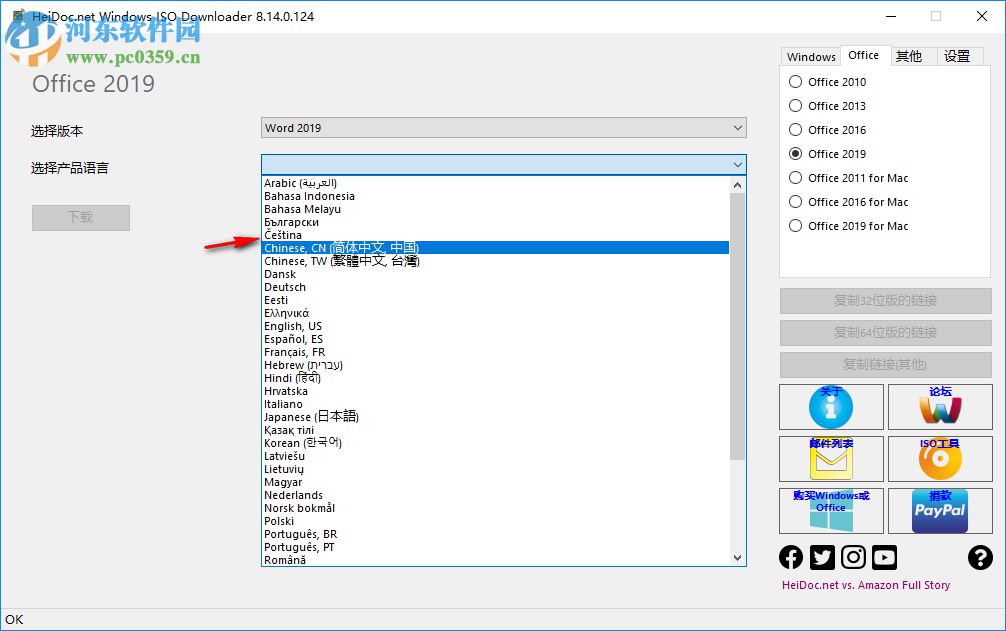Click the PayPal 捐款 donation icon
1006x631 pixels.
940,511
